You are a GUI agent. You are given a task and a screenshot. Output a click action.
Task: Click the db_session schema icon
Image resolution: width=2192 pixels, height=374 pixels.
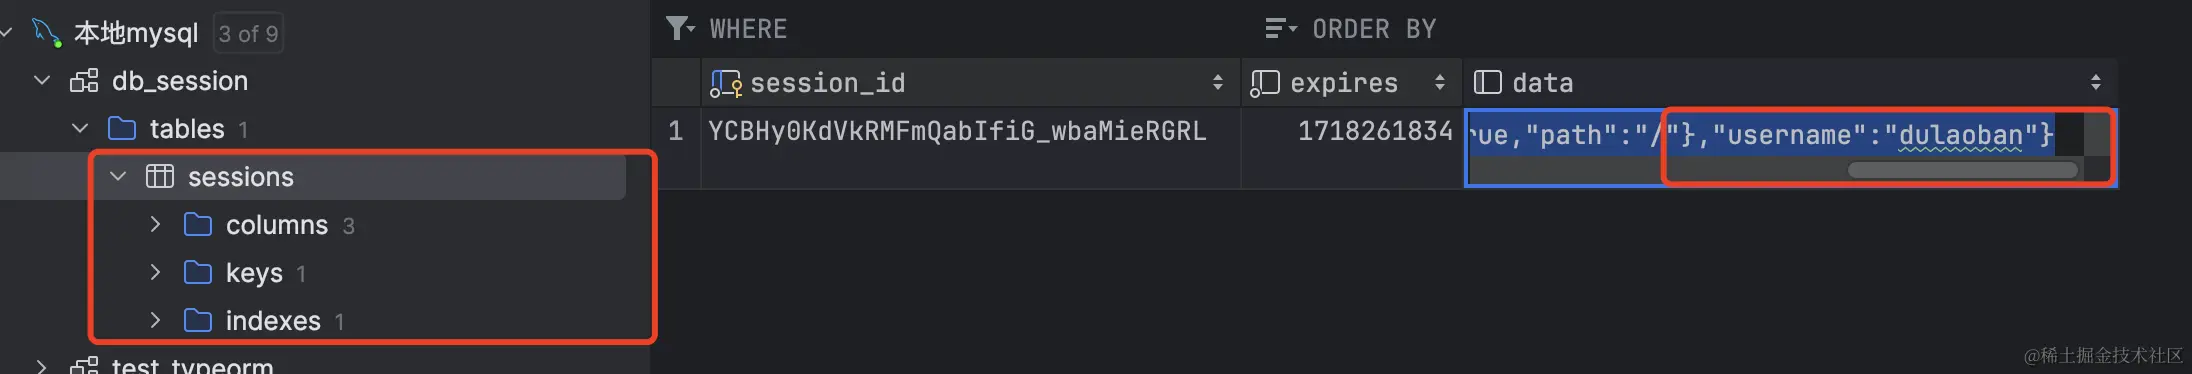[84, 81]
